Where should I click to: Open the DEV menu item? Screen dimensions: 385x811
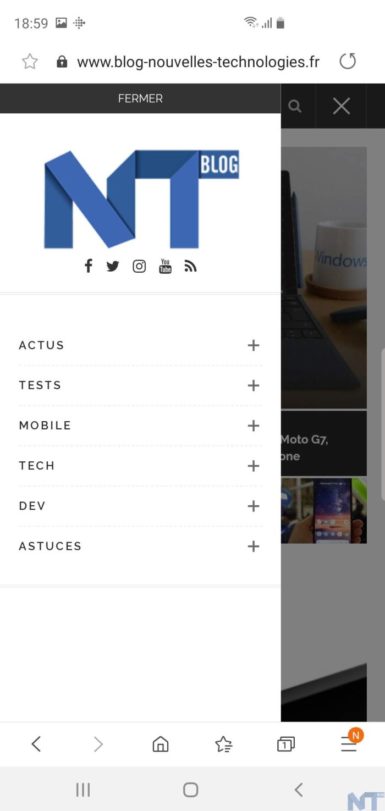(32, 506)
